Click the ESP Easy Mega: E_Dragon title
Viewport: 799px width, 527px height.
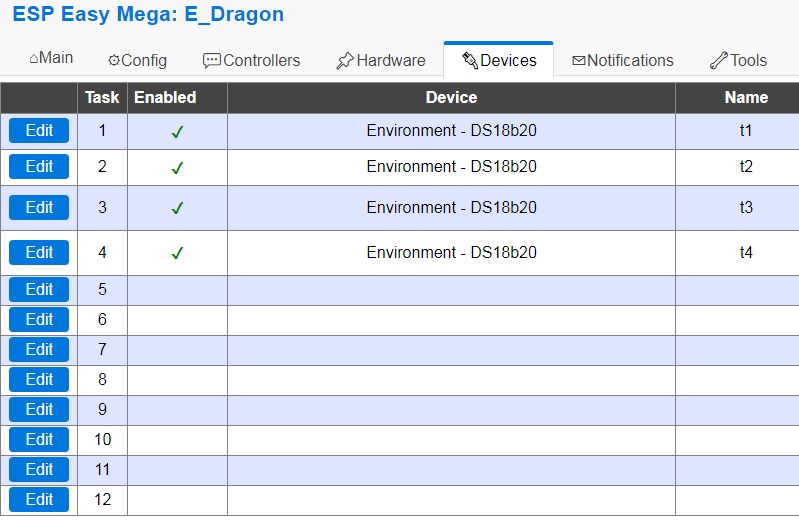tap(148, 15)
